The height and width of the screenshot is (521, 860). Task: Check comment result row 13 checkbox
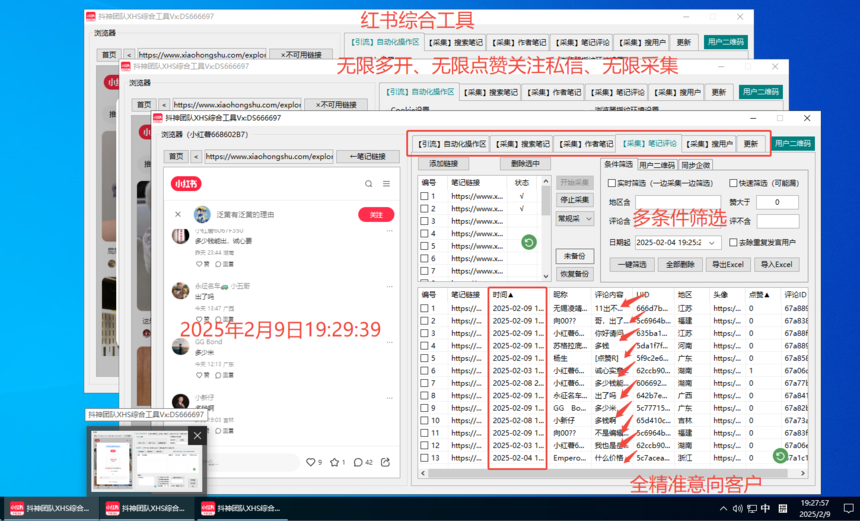424,458
